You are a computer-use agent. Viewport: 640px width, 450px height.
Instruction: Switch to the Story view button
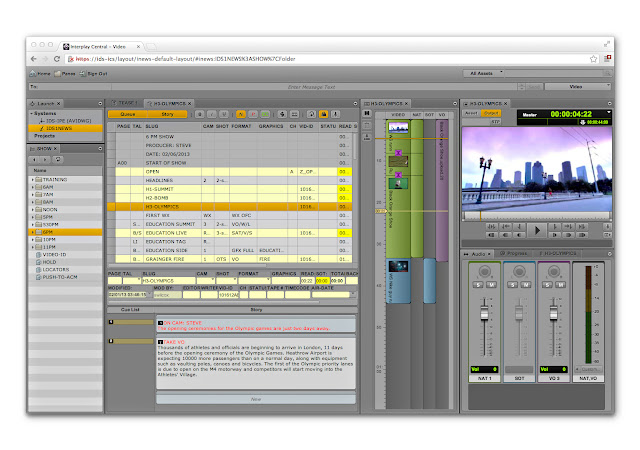pyautogui.click(x=167, y=114)
